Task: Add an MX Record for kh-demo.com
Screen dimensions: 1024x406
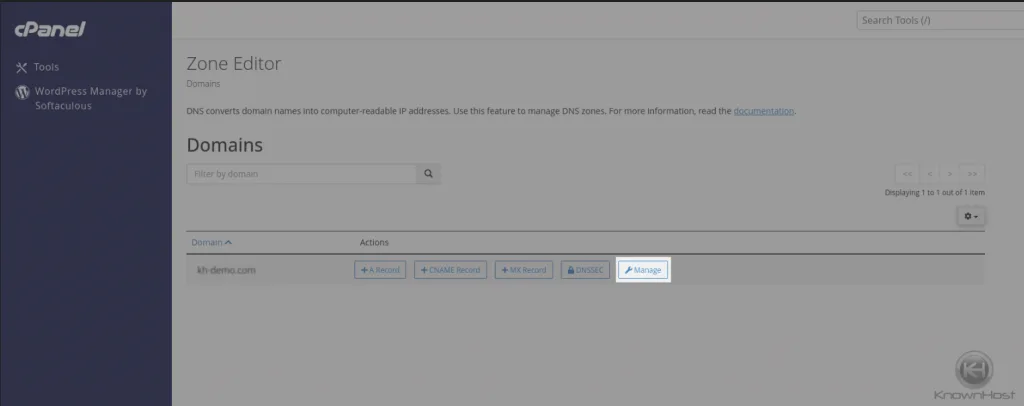Action: (524, 270)
